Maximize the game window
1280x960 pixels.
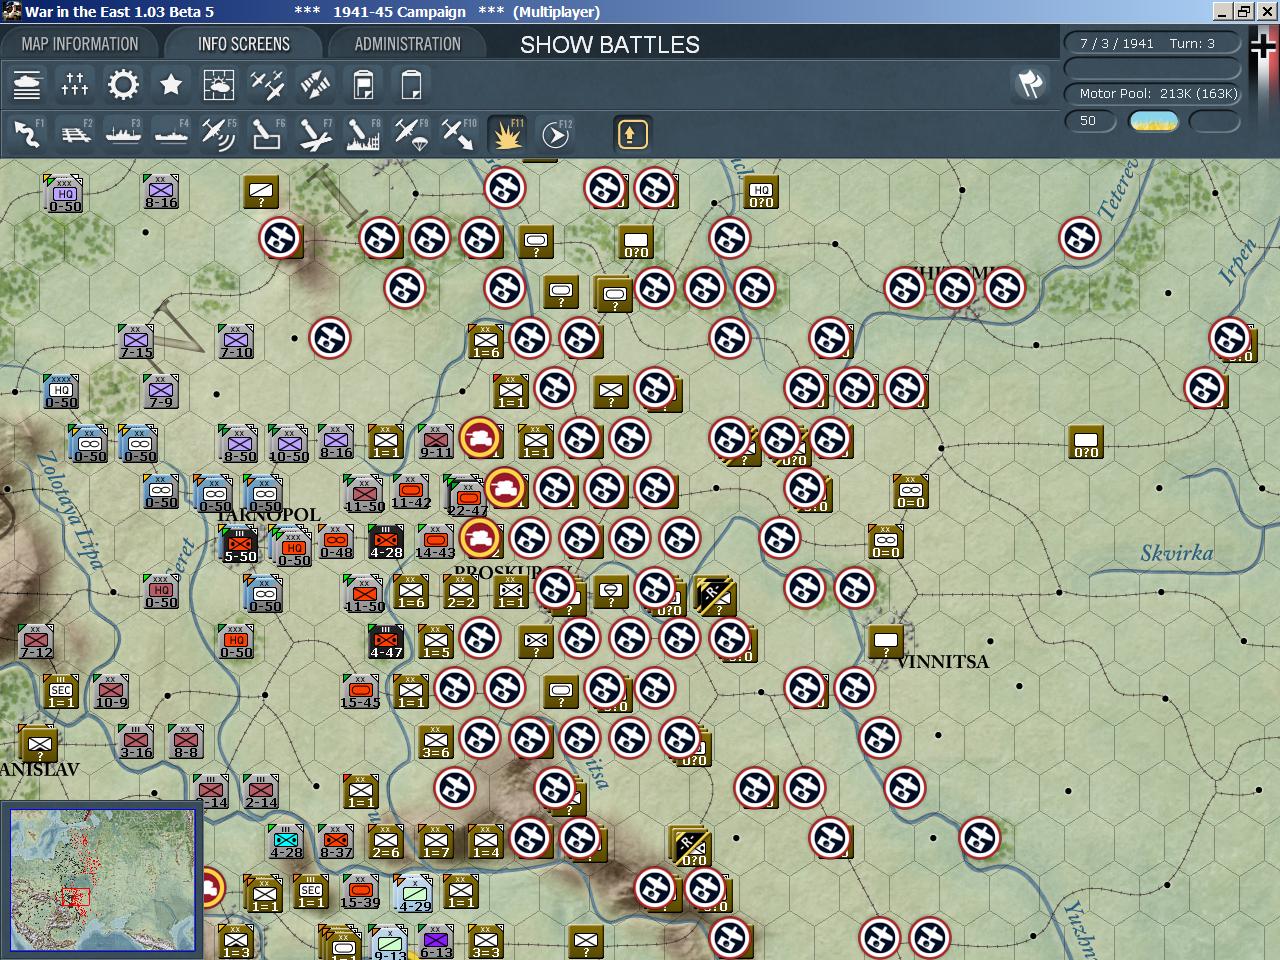tap(1243, 12)
